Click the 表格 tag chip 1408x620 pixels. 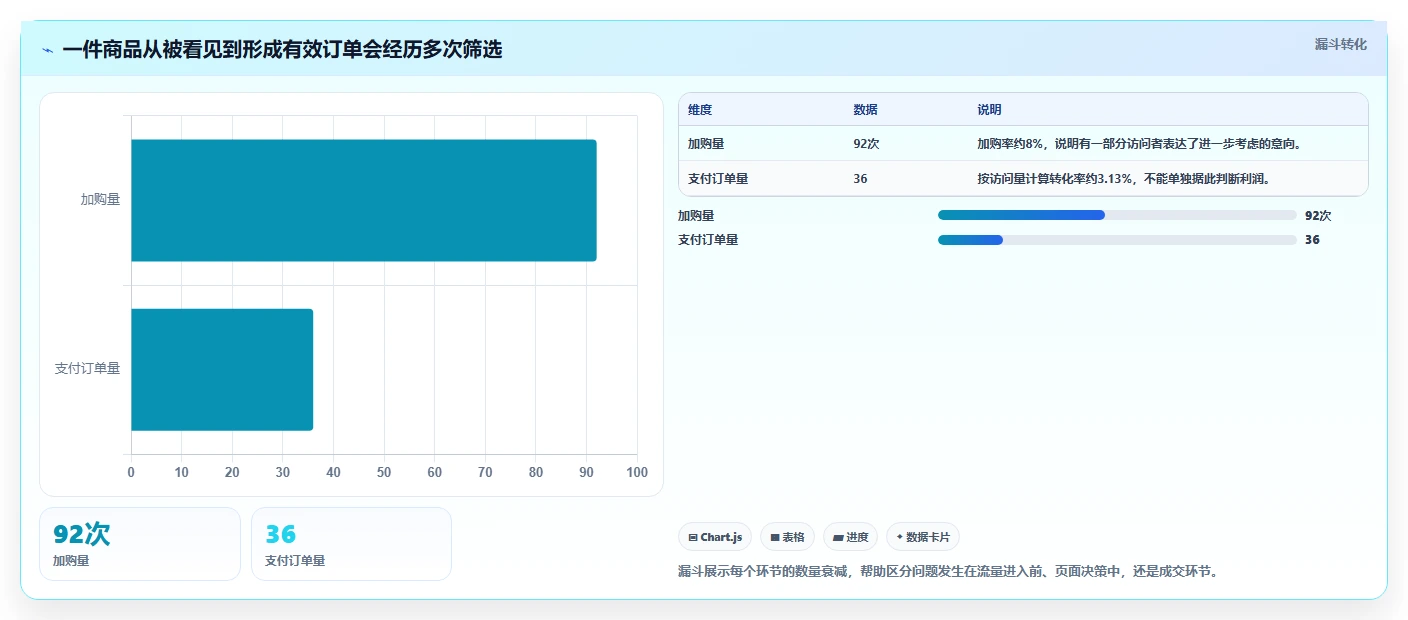coord(787,537)
